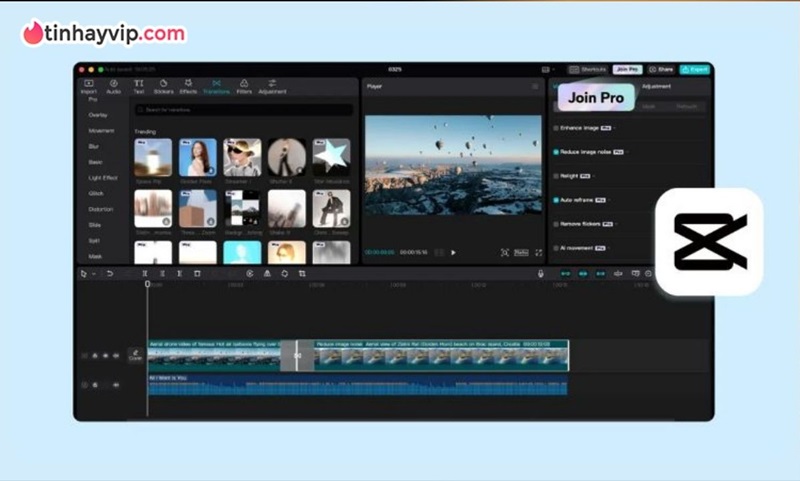Enable the Remove flickers checkbox
800x481 pixels.
[x=556, y=224]
